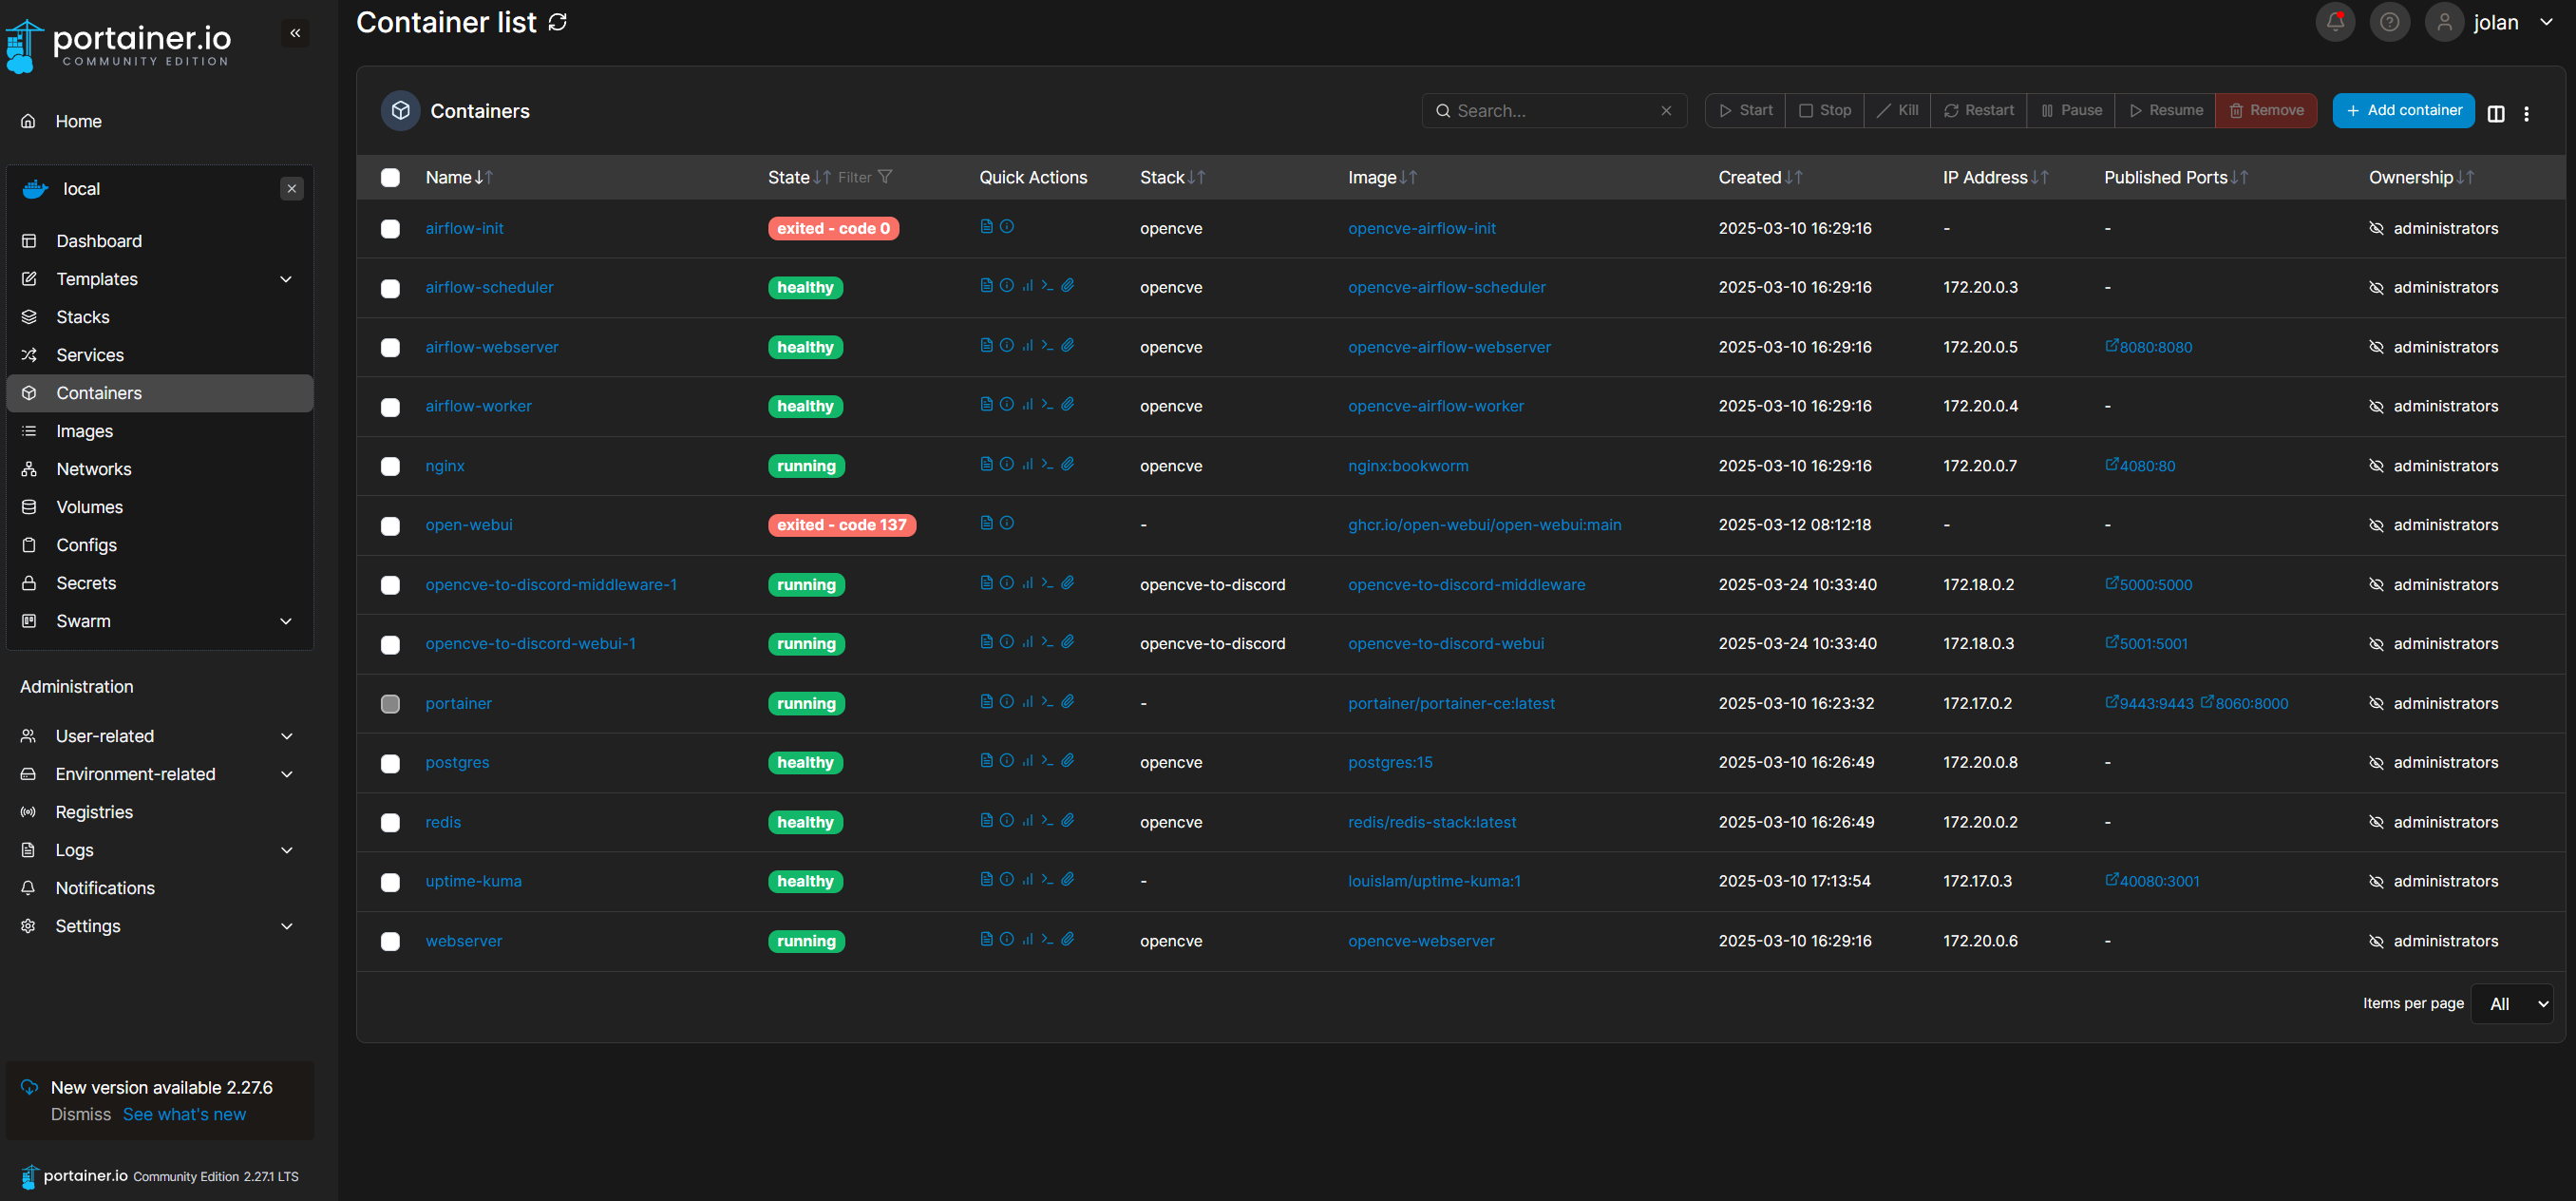Viewport: 2576px width, 1201px height.
Task: Attach to the portainer container
Action: [x=1068, y=702]
